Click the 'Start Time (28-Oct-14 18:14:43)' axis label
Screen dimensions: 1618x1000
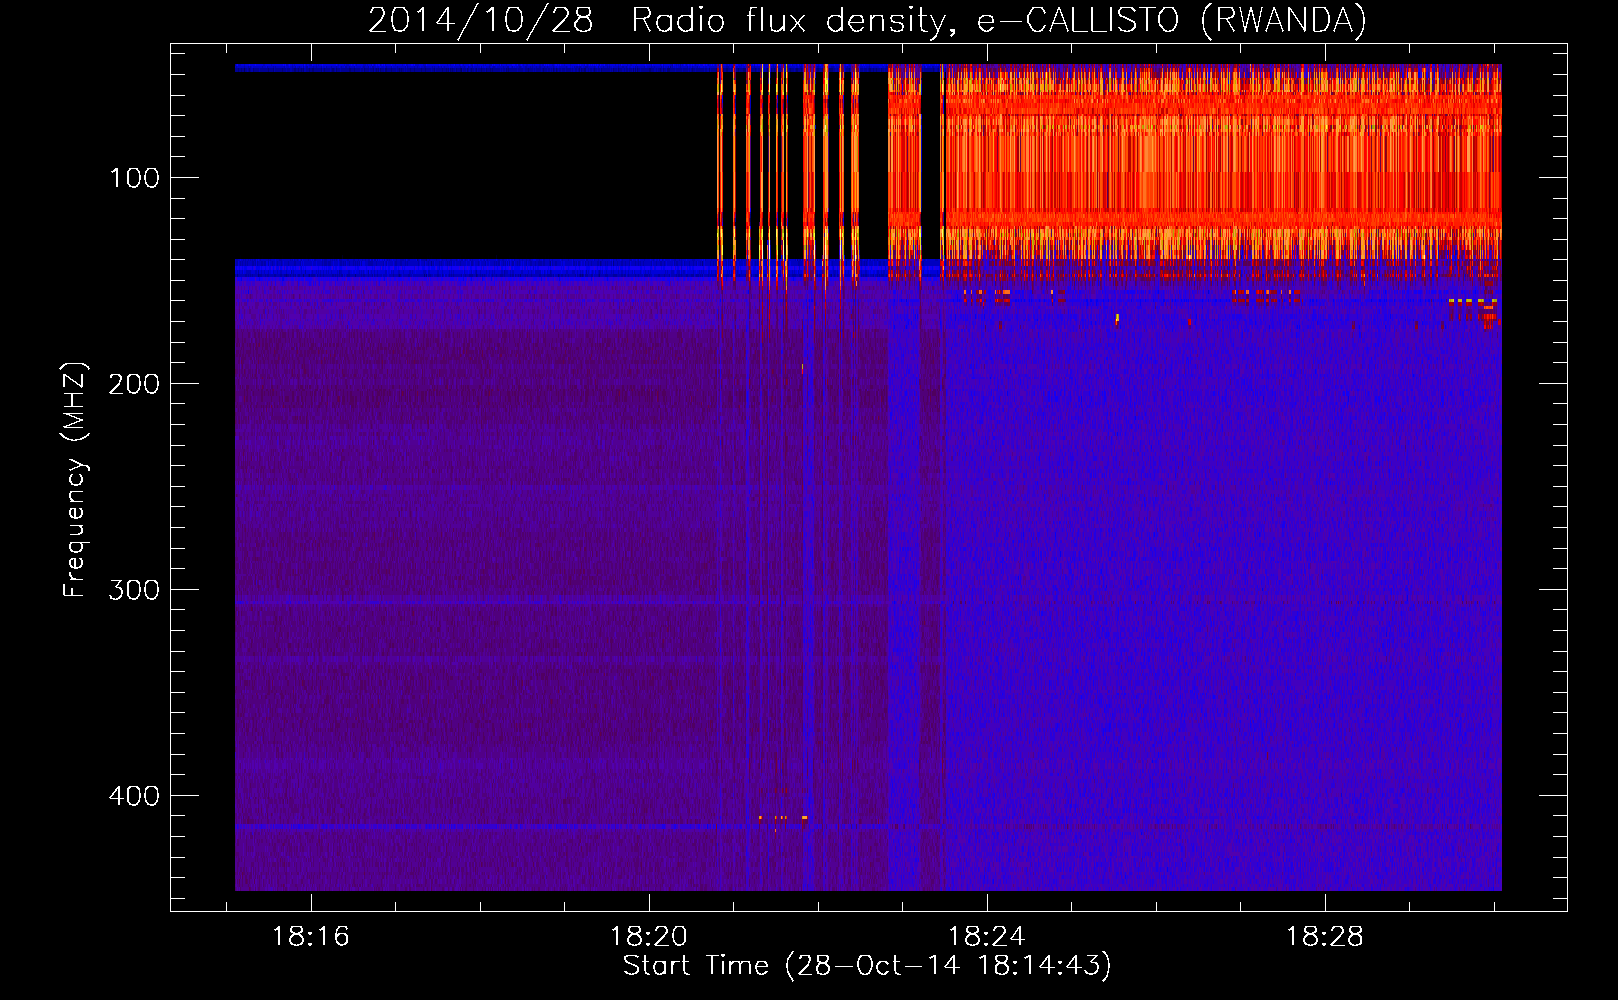coord(867,966)
